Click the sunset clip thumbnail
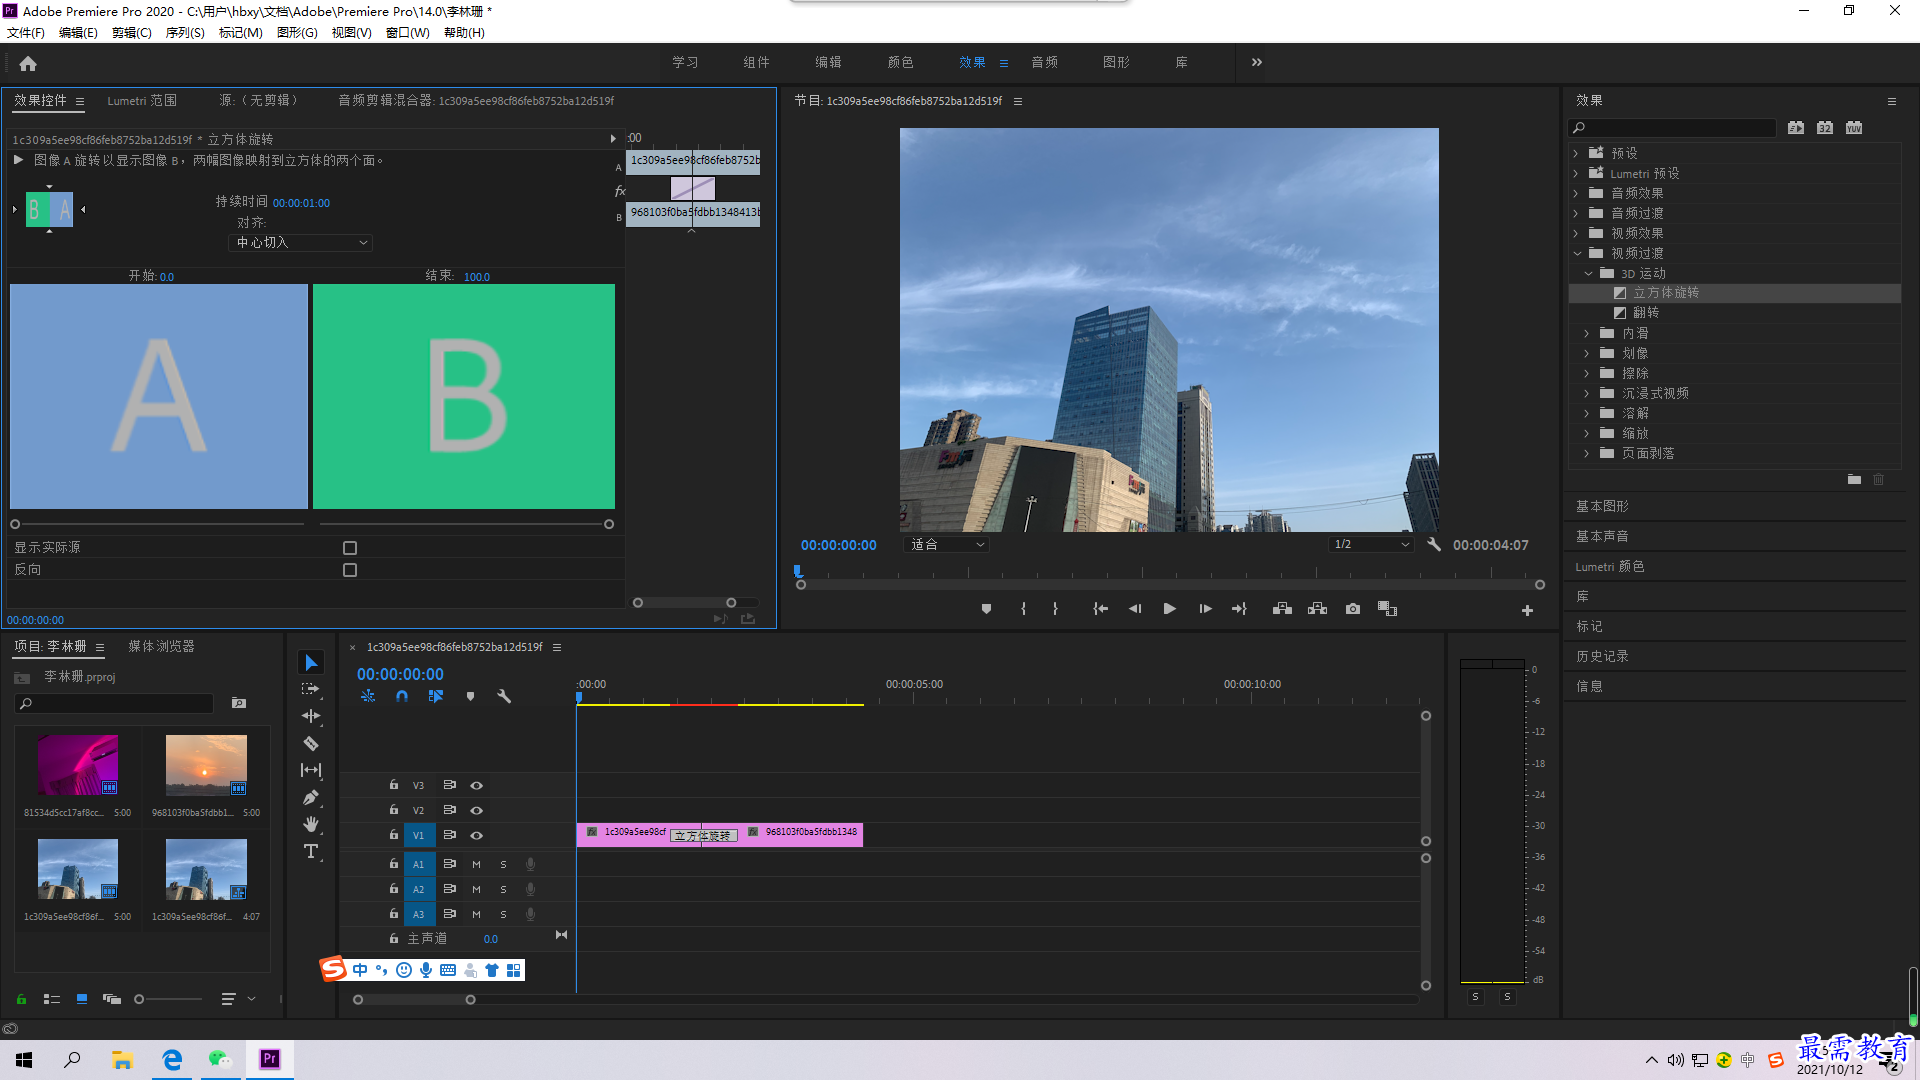 (x=206, y=765)
